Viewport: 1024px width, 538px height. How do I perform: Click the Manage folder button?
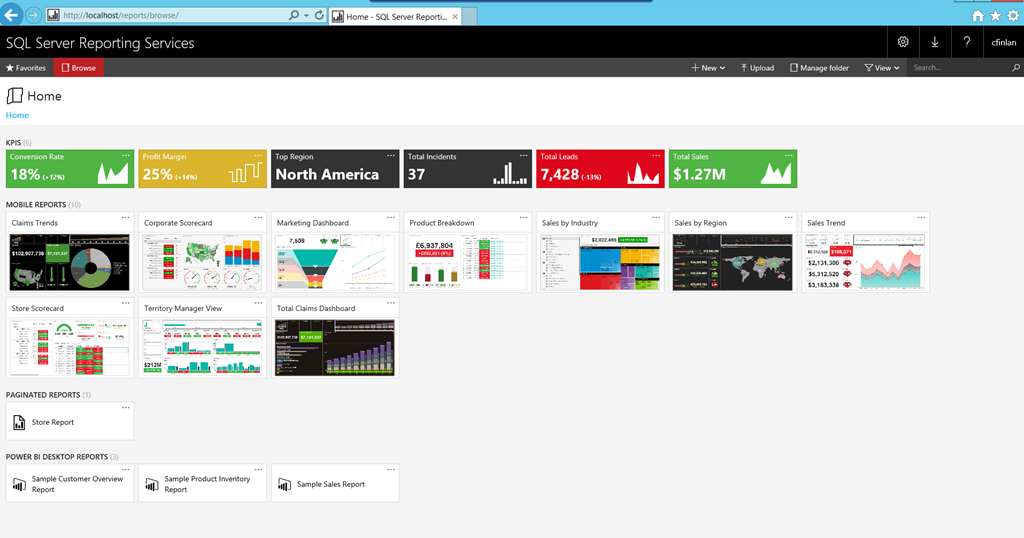pyautogui.click(x=819, y=68)
